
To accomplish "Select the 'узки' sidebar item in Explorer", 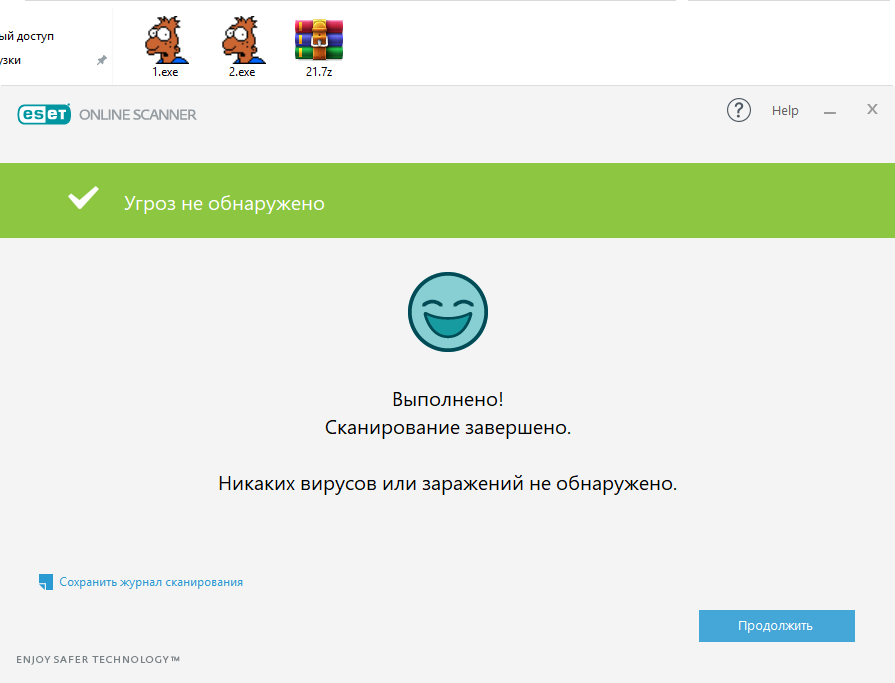I will (10, 60).
